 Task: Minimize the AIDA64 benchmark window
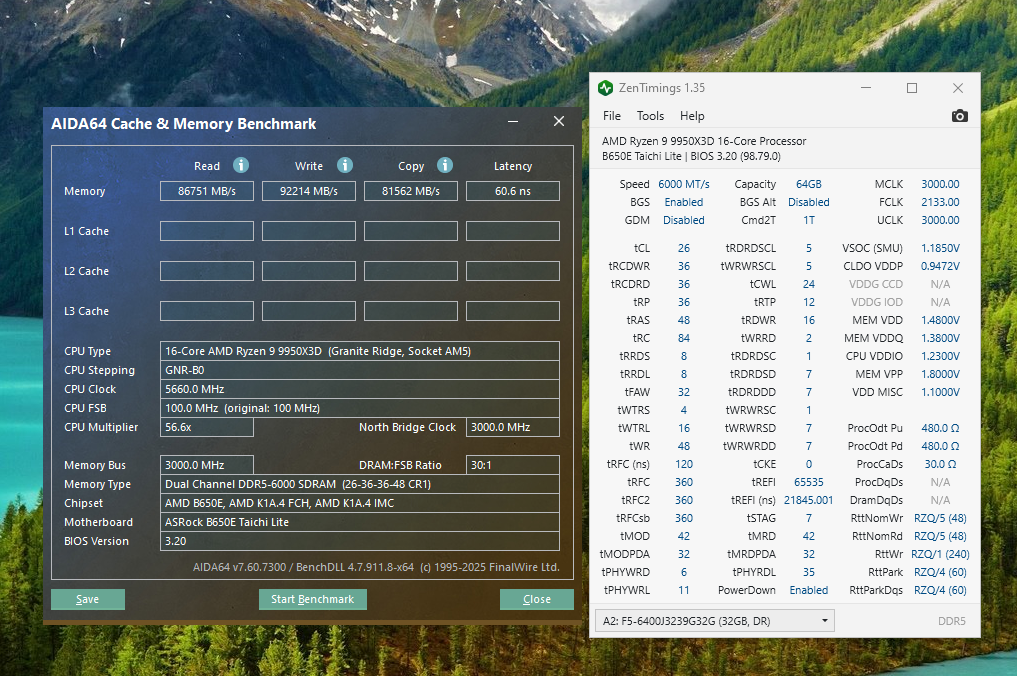(513, 121)
